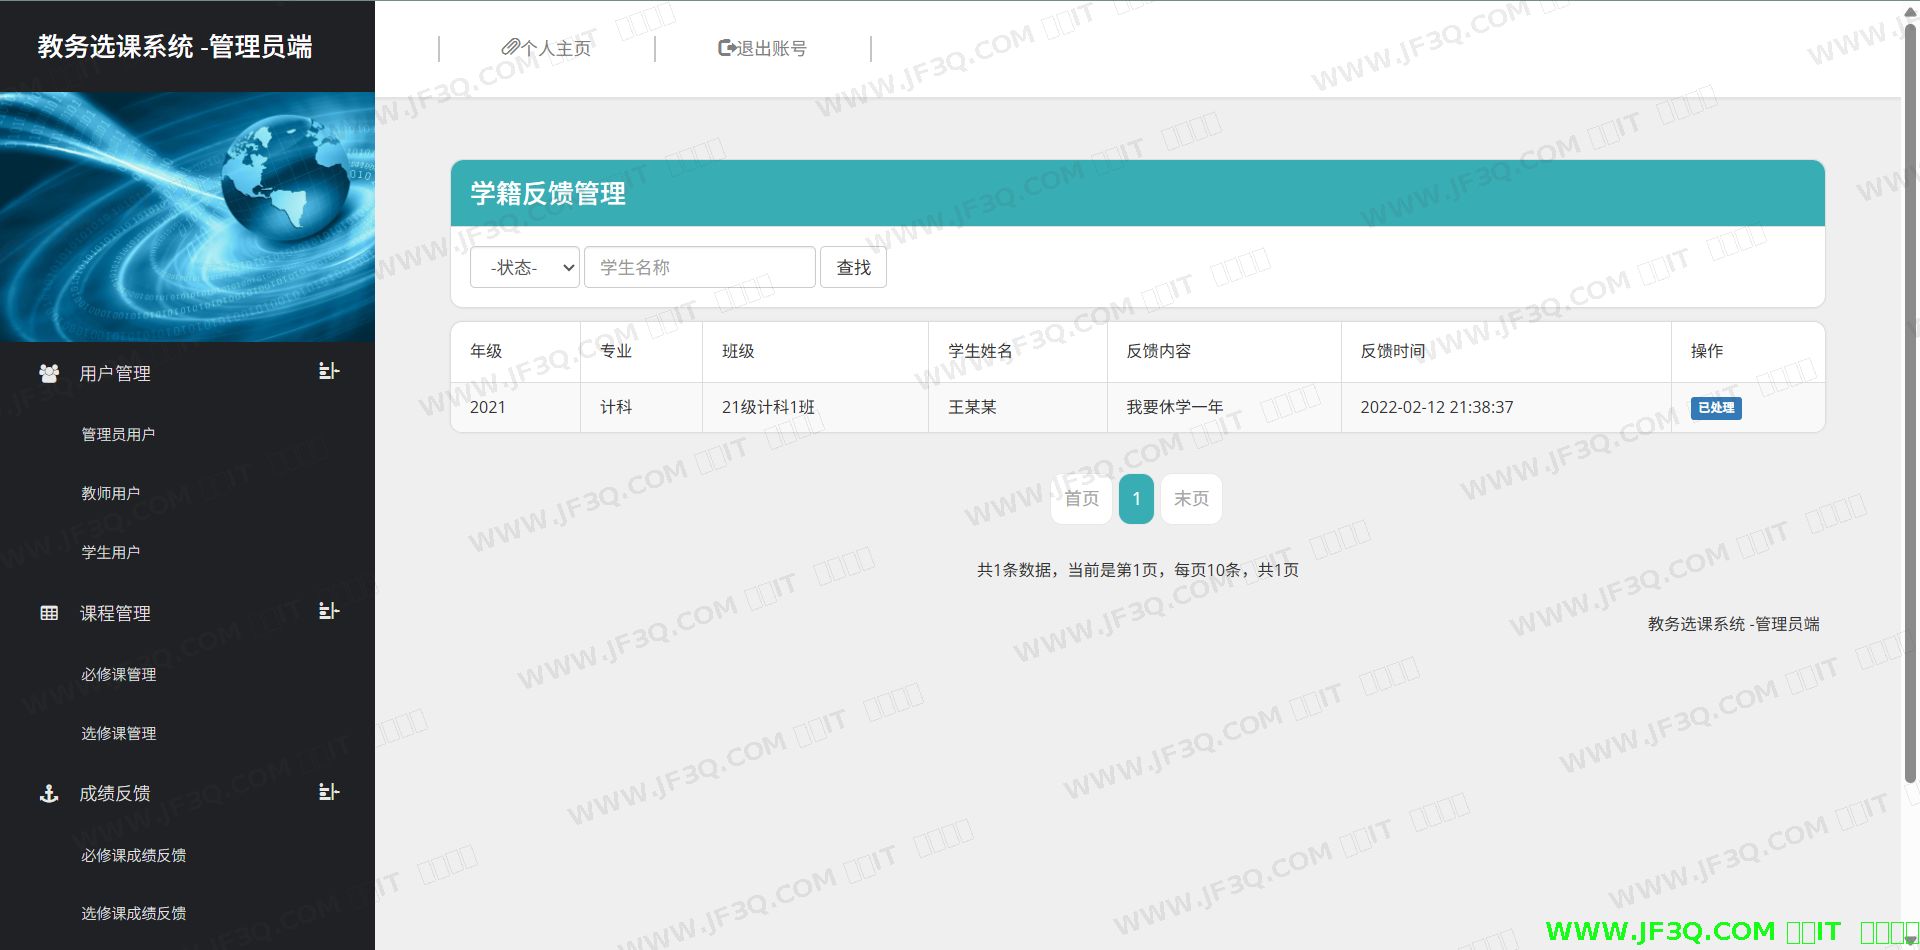Click the paperclip icon for 个人主页
1920x950 pixels.
(510, 47)
